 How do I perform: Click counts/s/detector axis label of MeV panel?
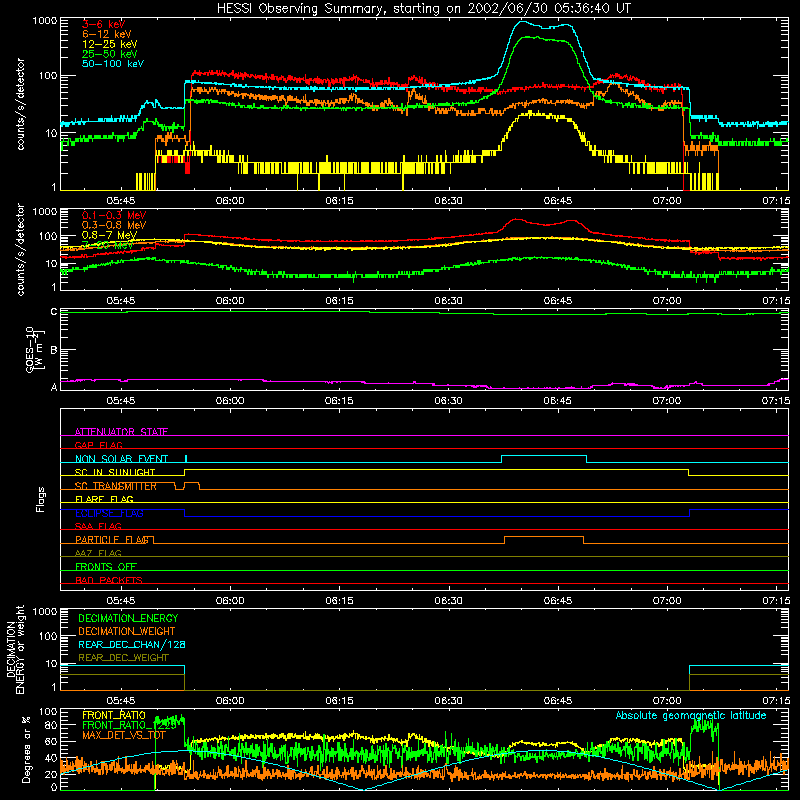click(20, 249)
